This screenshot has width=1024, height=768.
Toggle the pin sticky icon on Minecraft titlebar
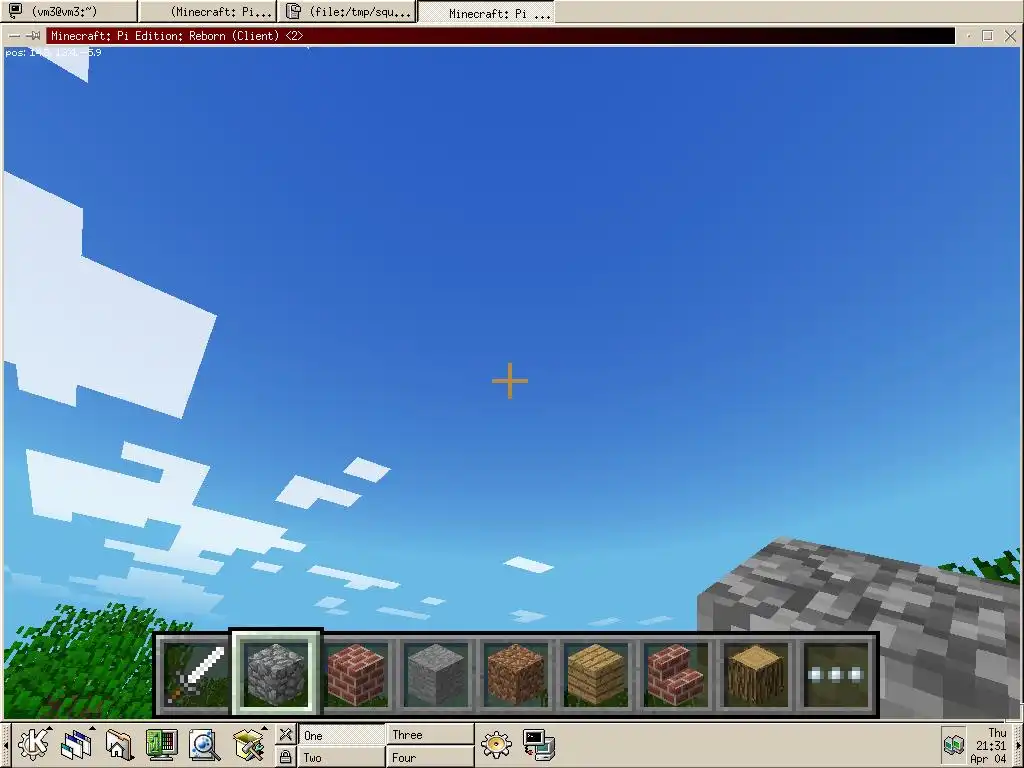[34, 36]
